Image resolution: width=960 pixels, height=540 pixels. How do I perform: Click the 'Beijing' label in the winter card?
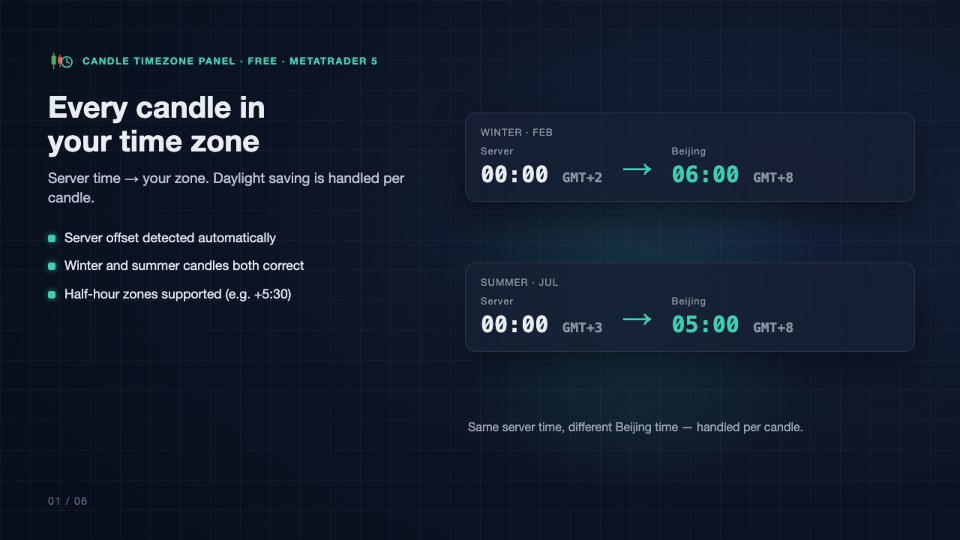tap(688, 151)
